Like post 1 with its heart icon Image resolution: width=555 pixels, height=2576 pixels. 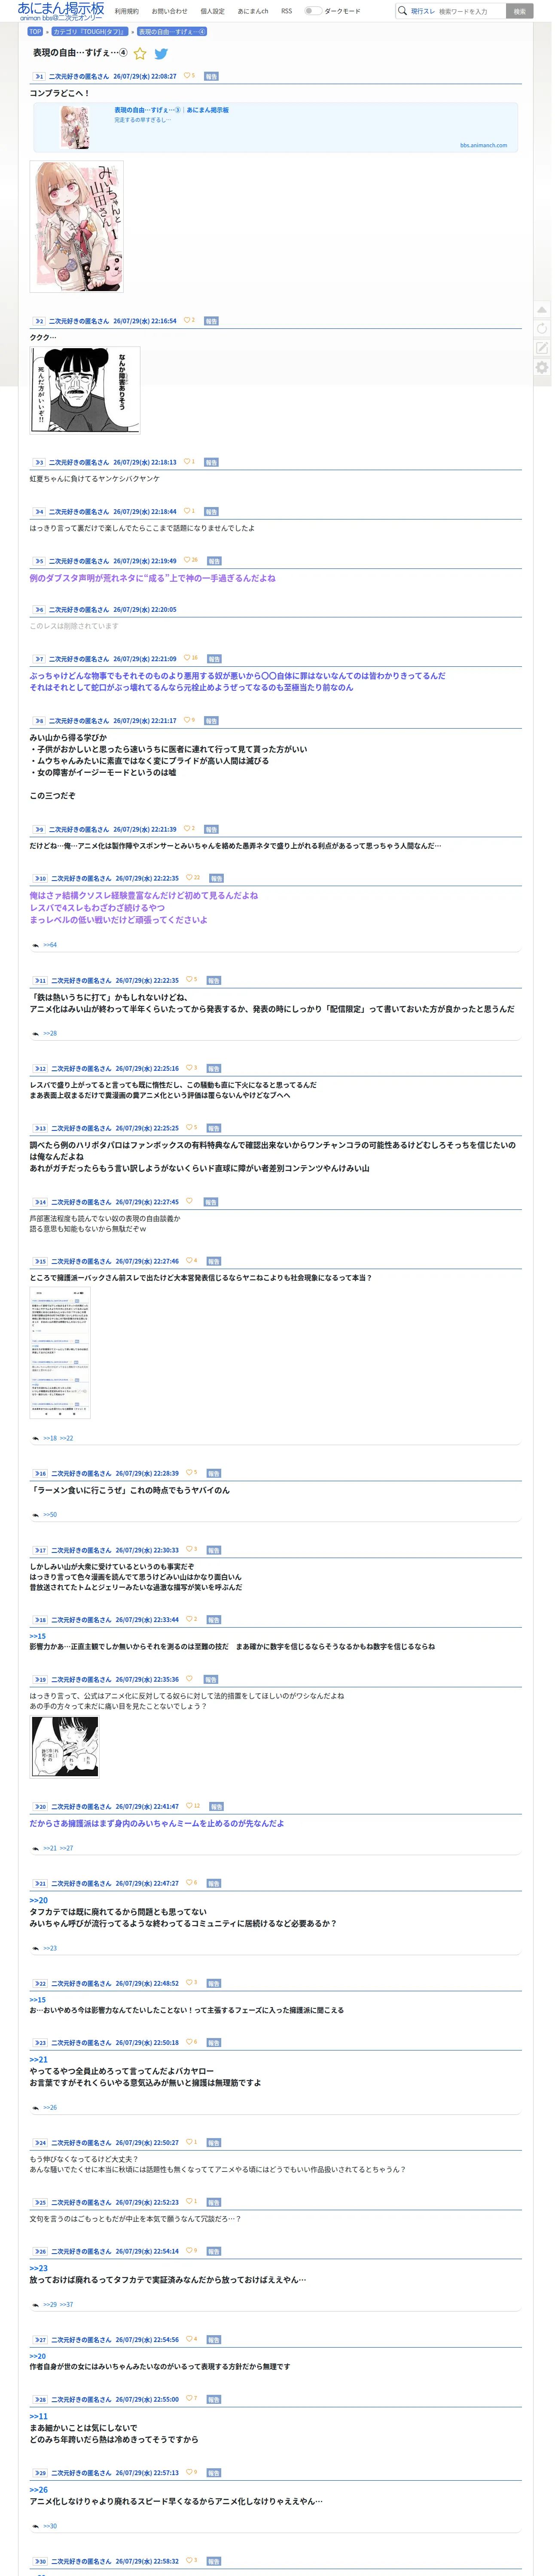(187, 76)
